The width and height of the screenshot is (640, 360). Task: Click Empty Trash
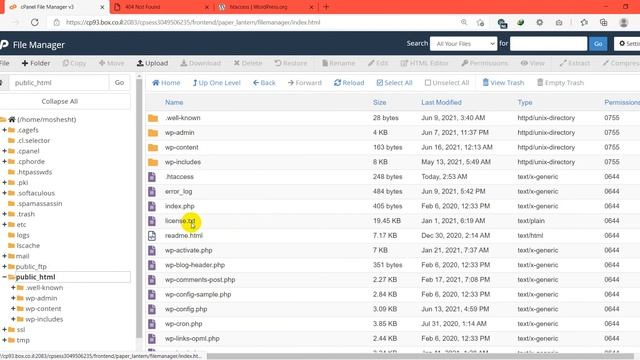click(560, 83)
